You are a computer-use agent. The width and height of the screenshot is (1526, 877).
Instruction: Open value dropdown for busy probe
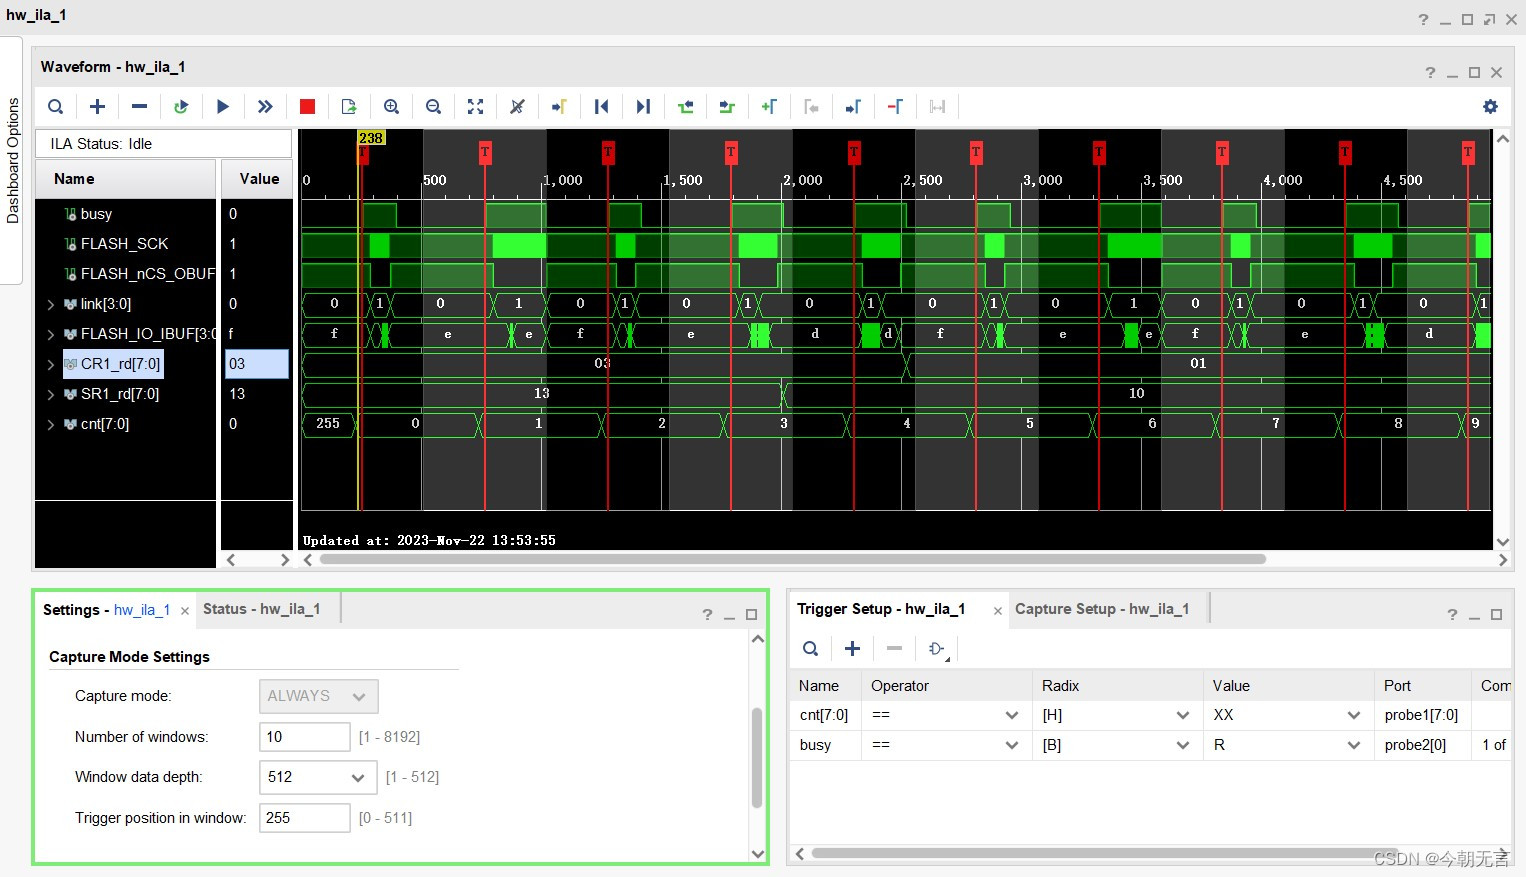pyautogui.click(x=1354, y=745)
